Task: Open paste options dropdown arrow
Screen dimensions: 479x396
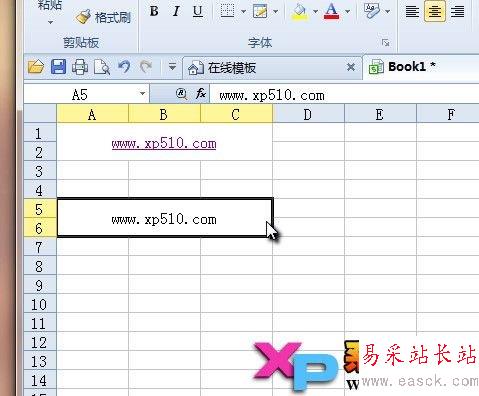Action: [50, 23]
